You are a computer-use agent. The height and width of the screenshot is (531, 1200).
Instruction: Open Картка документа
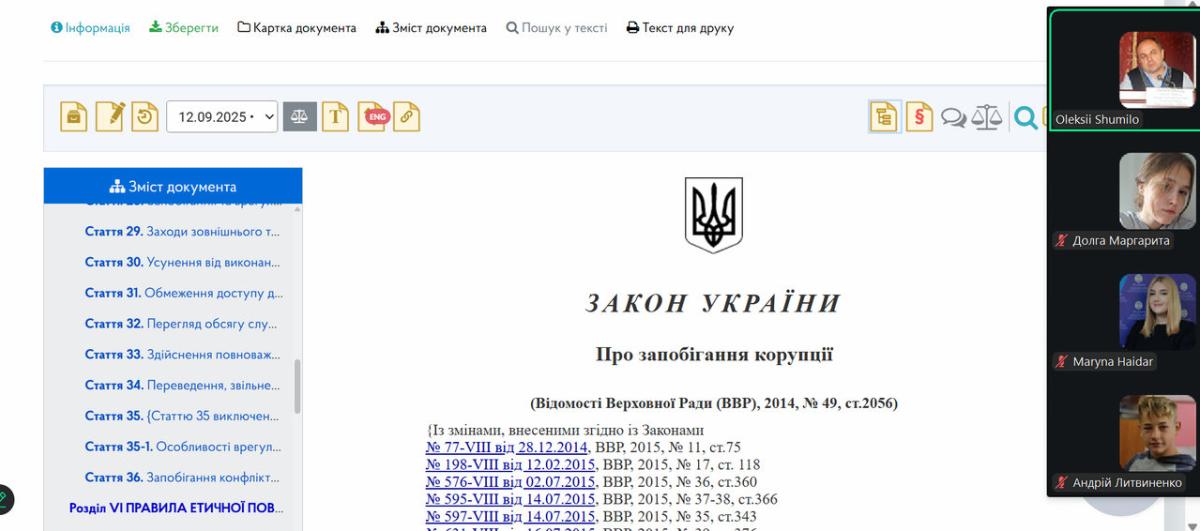(x=296, y=28)
